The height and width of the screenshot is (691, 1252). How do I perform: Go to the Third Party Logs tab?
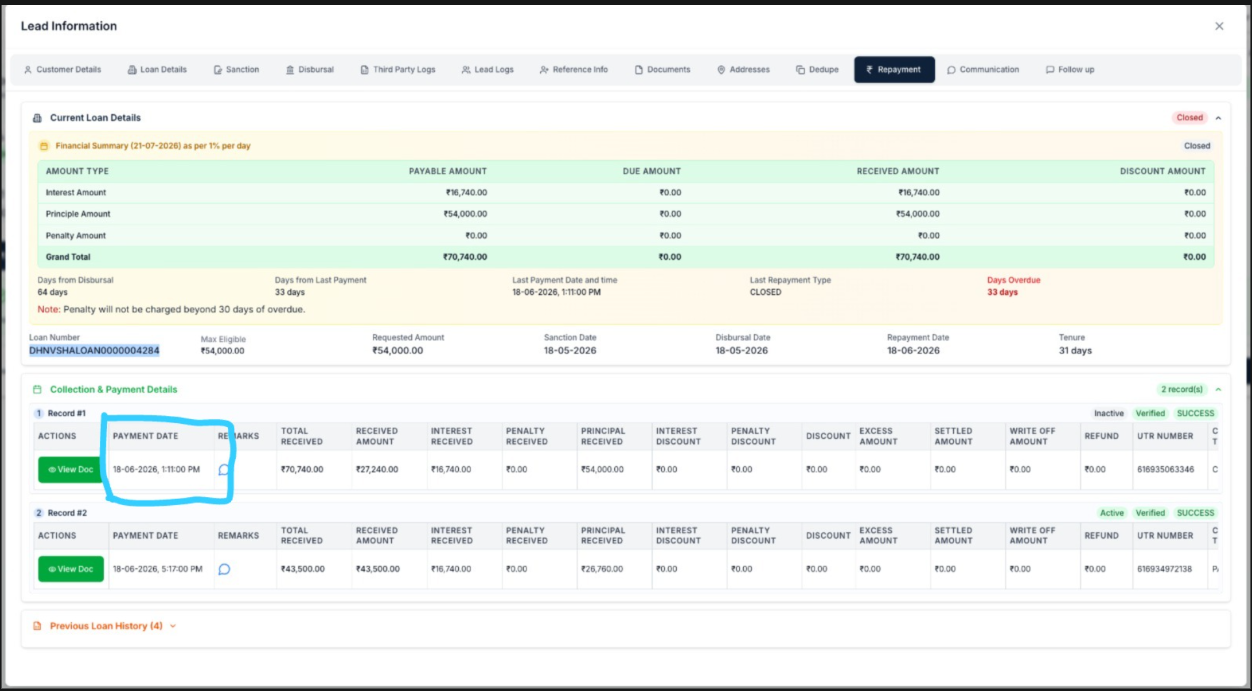click(398, 70)
